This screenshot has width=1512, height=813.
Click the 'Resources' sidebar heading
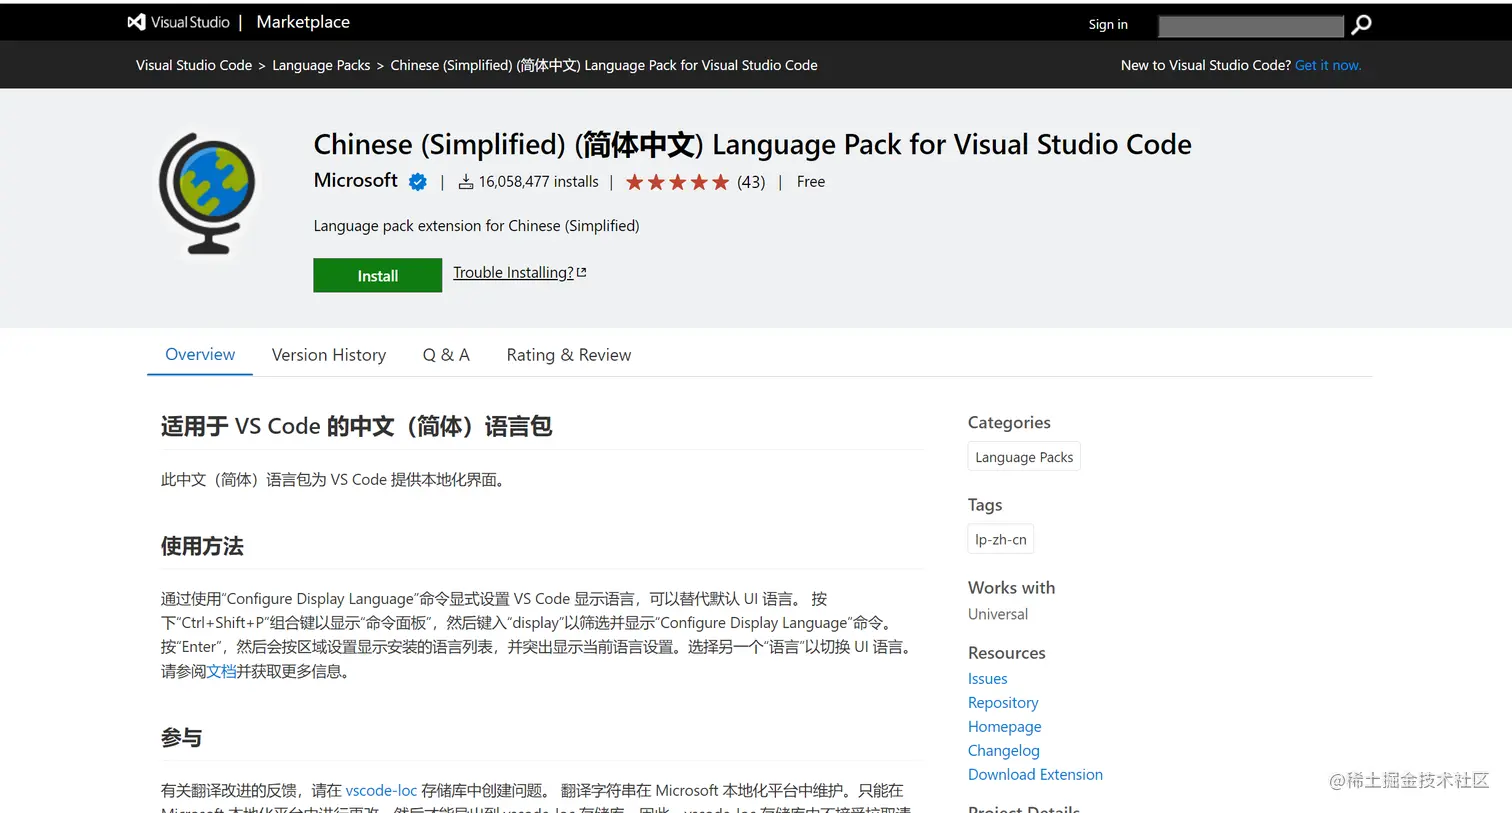(1007, 653)
